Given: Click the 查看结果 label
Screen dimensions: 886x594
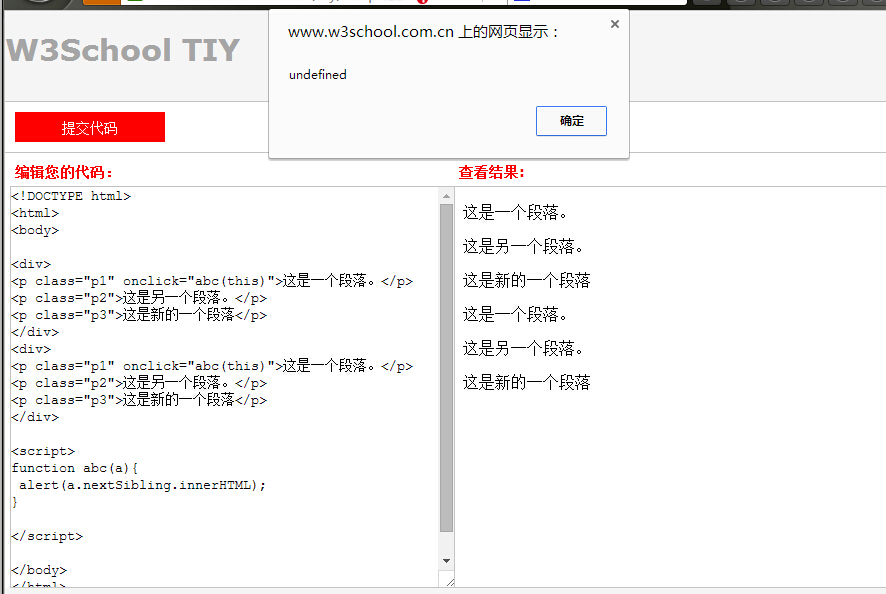Looking at the screenshot, I should tap(492, 172).
